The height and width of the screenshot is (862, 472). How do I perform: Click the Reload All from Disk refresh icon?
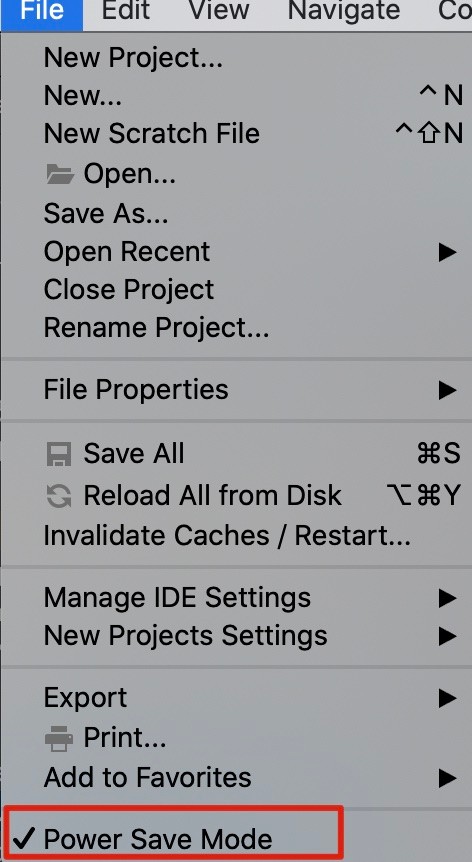click(x=58, y=496)
